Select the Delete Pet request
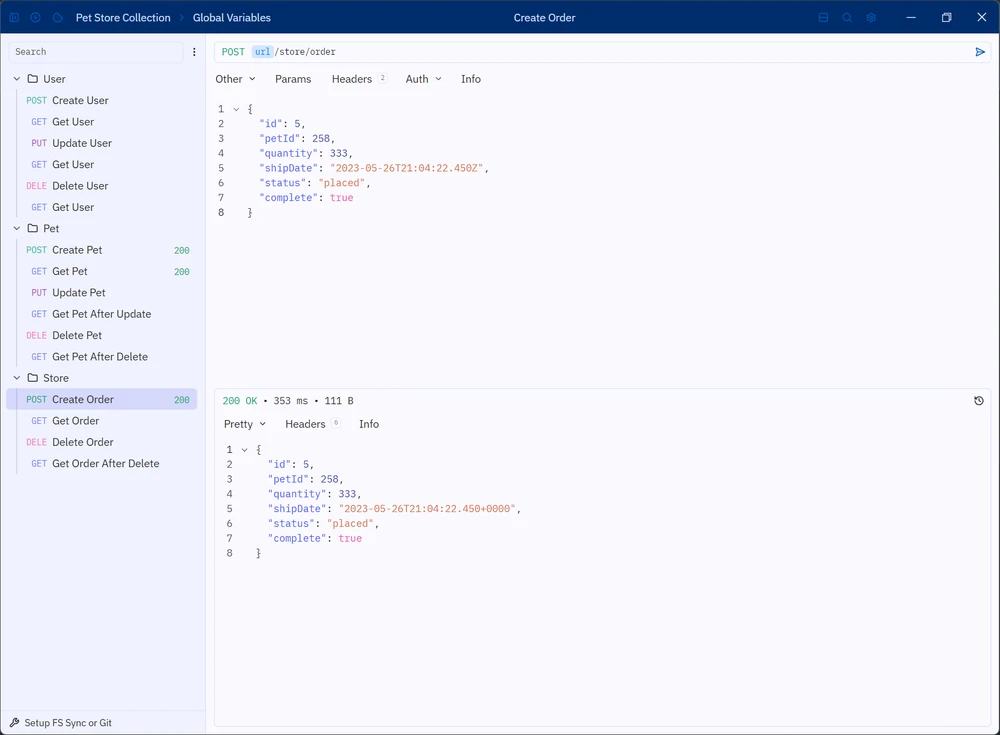The width and height of the screenshot is (1000, 735). tap(102, 336)
